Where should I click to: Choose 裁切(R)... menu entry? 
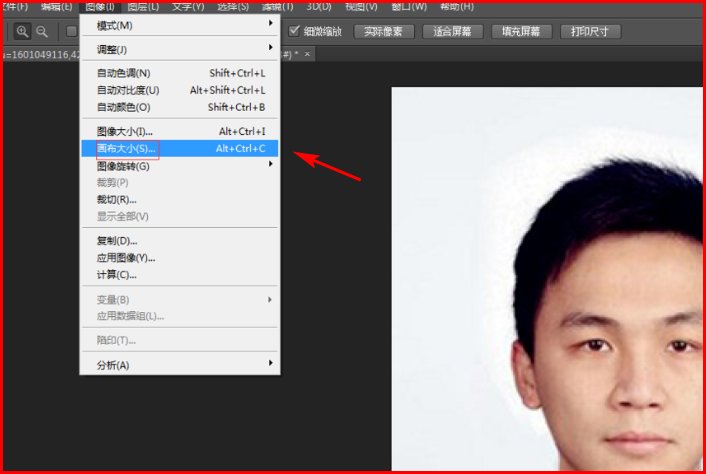pyautogui.click(x=117, y=199)
